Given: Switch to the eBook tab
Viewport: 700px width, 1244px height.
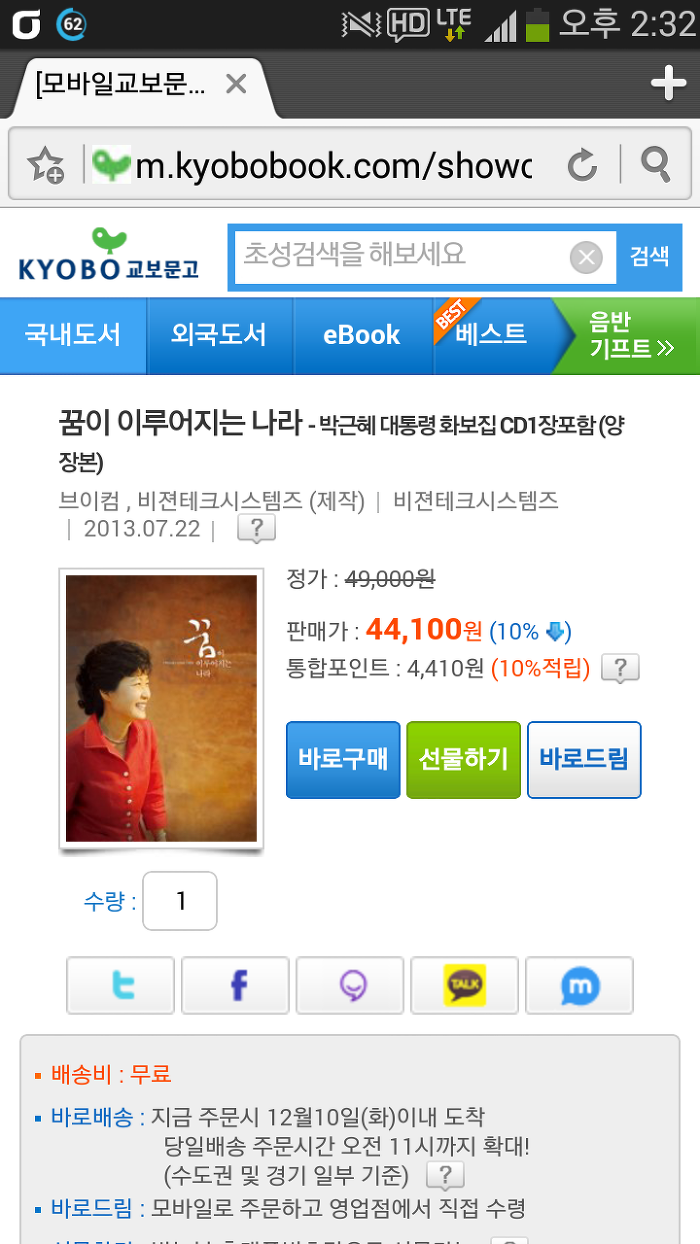Looking at the screenshot, I should pos(362,335).
